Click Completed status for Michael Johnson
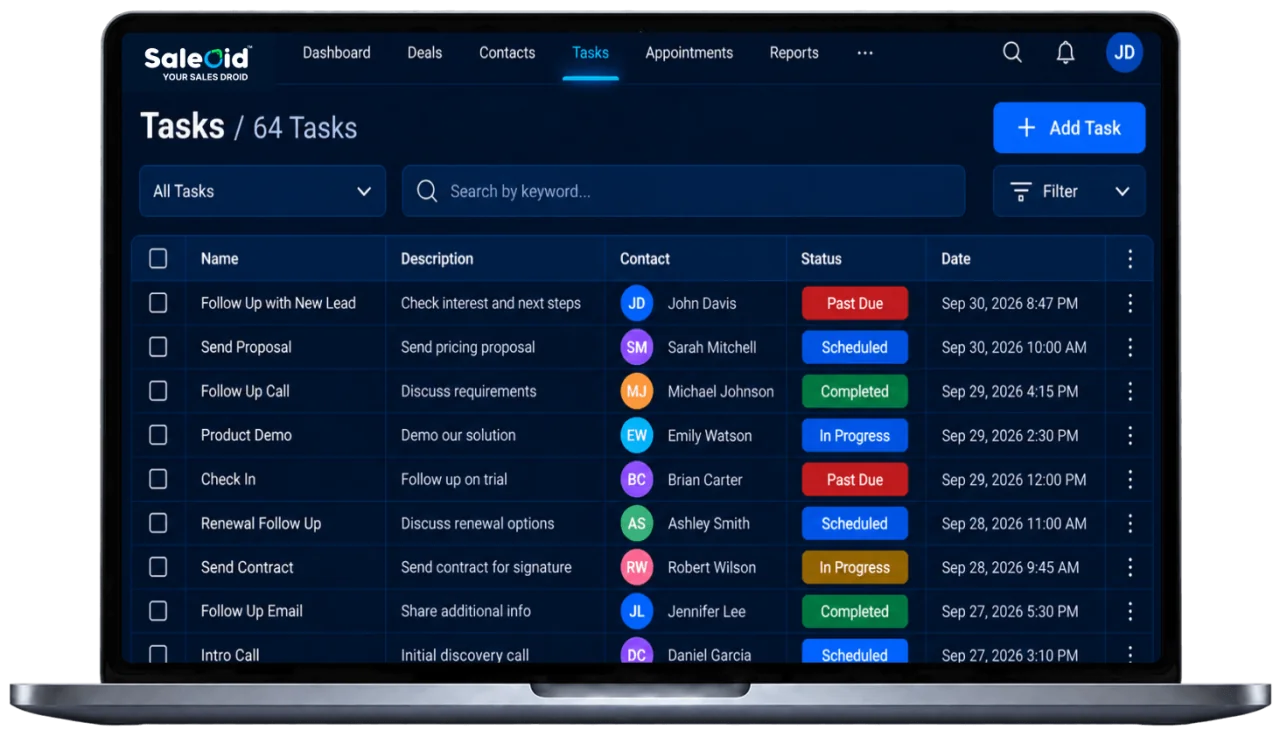Screen dimensions: 1280x730 coord(855,391)
